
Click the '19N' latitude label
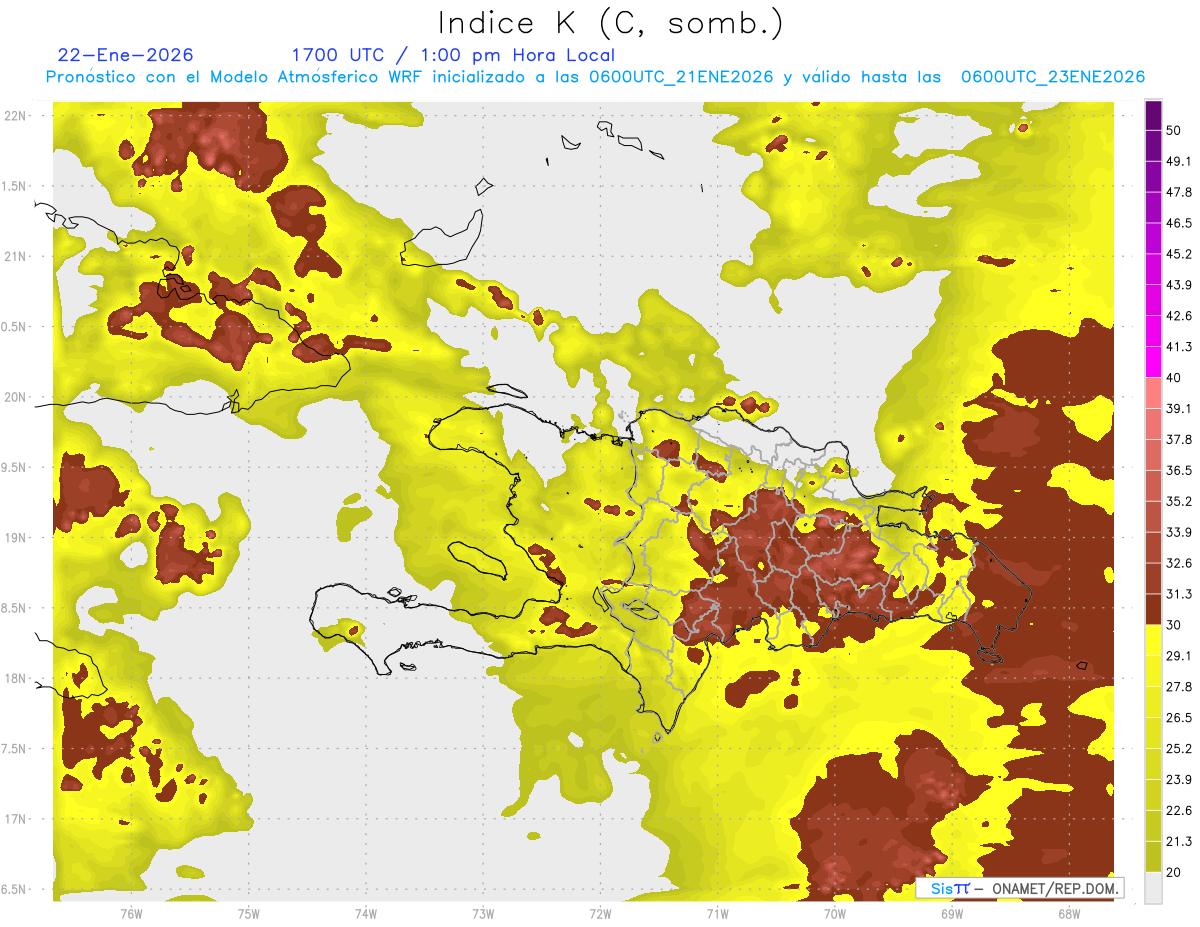[x=17, y=538]
